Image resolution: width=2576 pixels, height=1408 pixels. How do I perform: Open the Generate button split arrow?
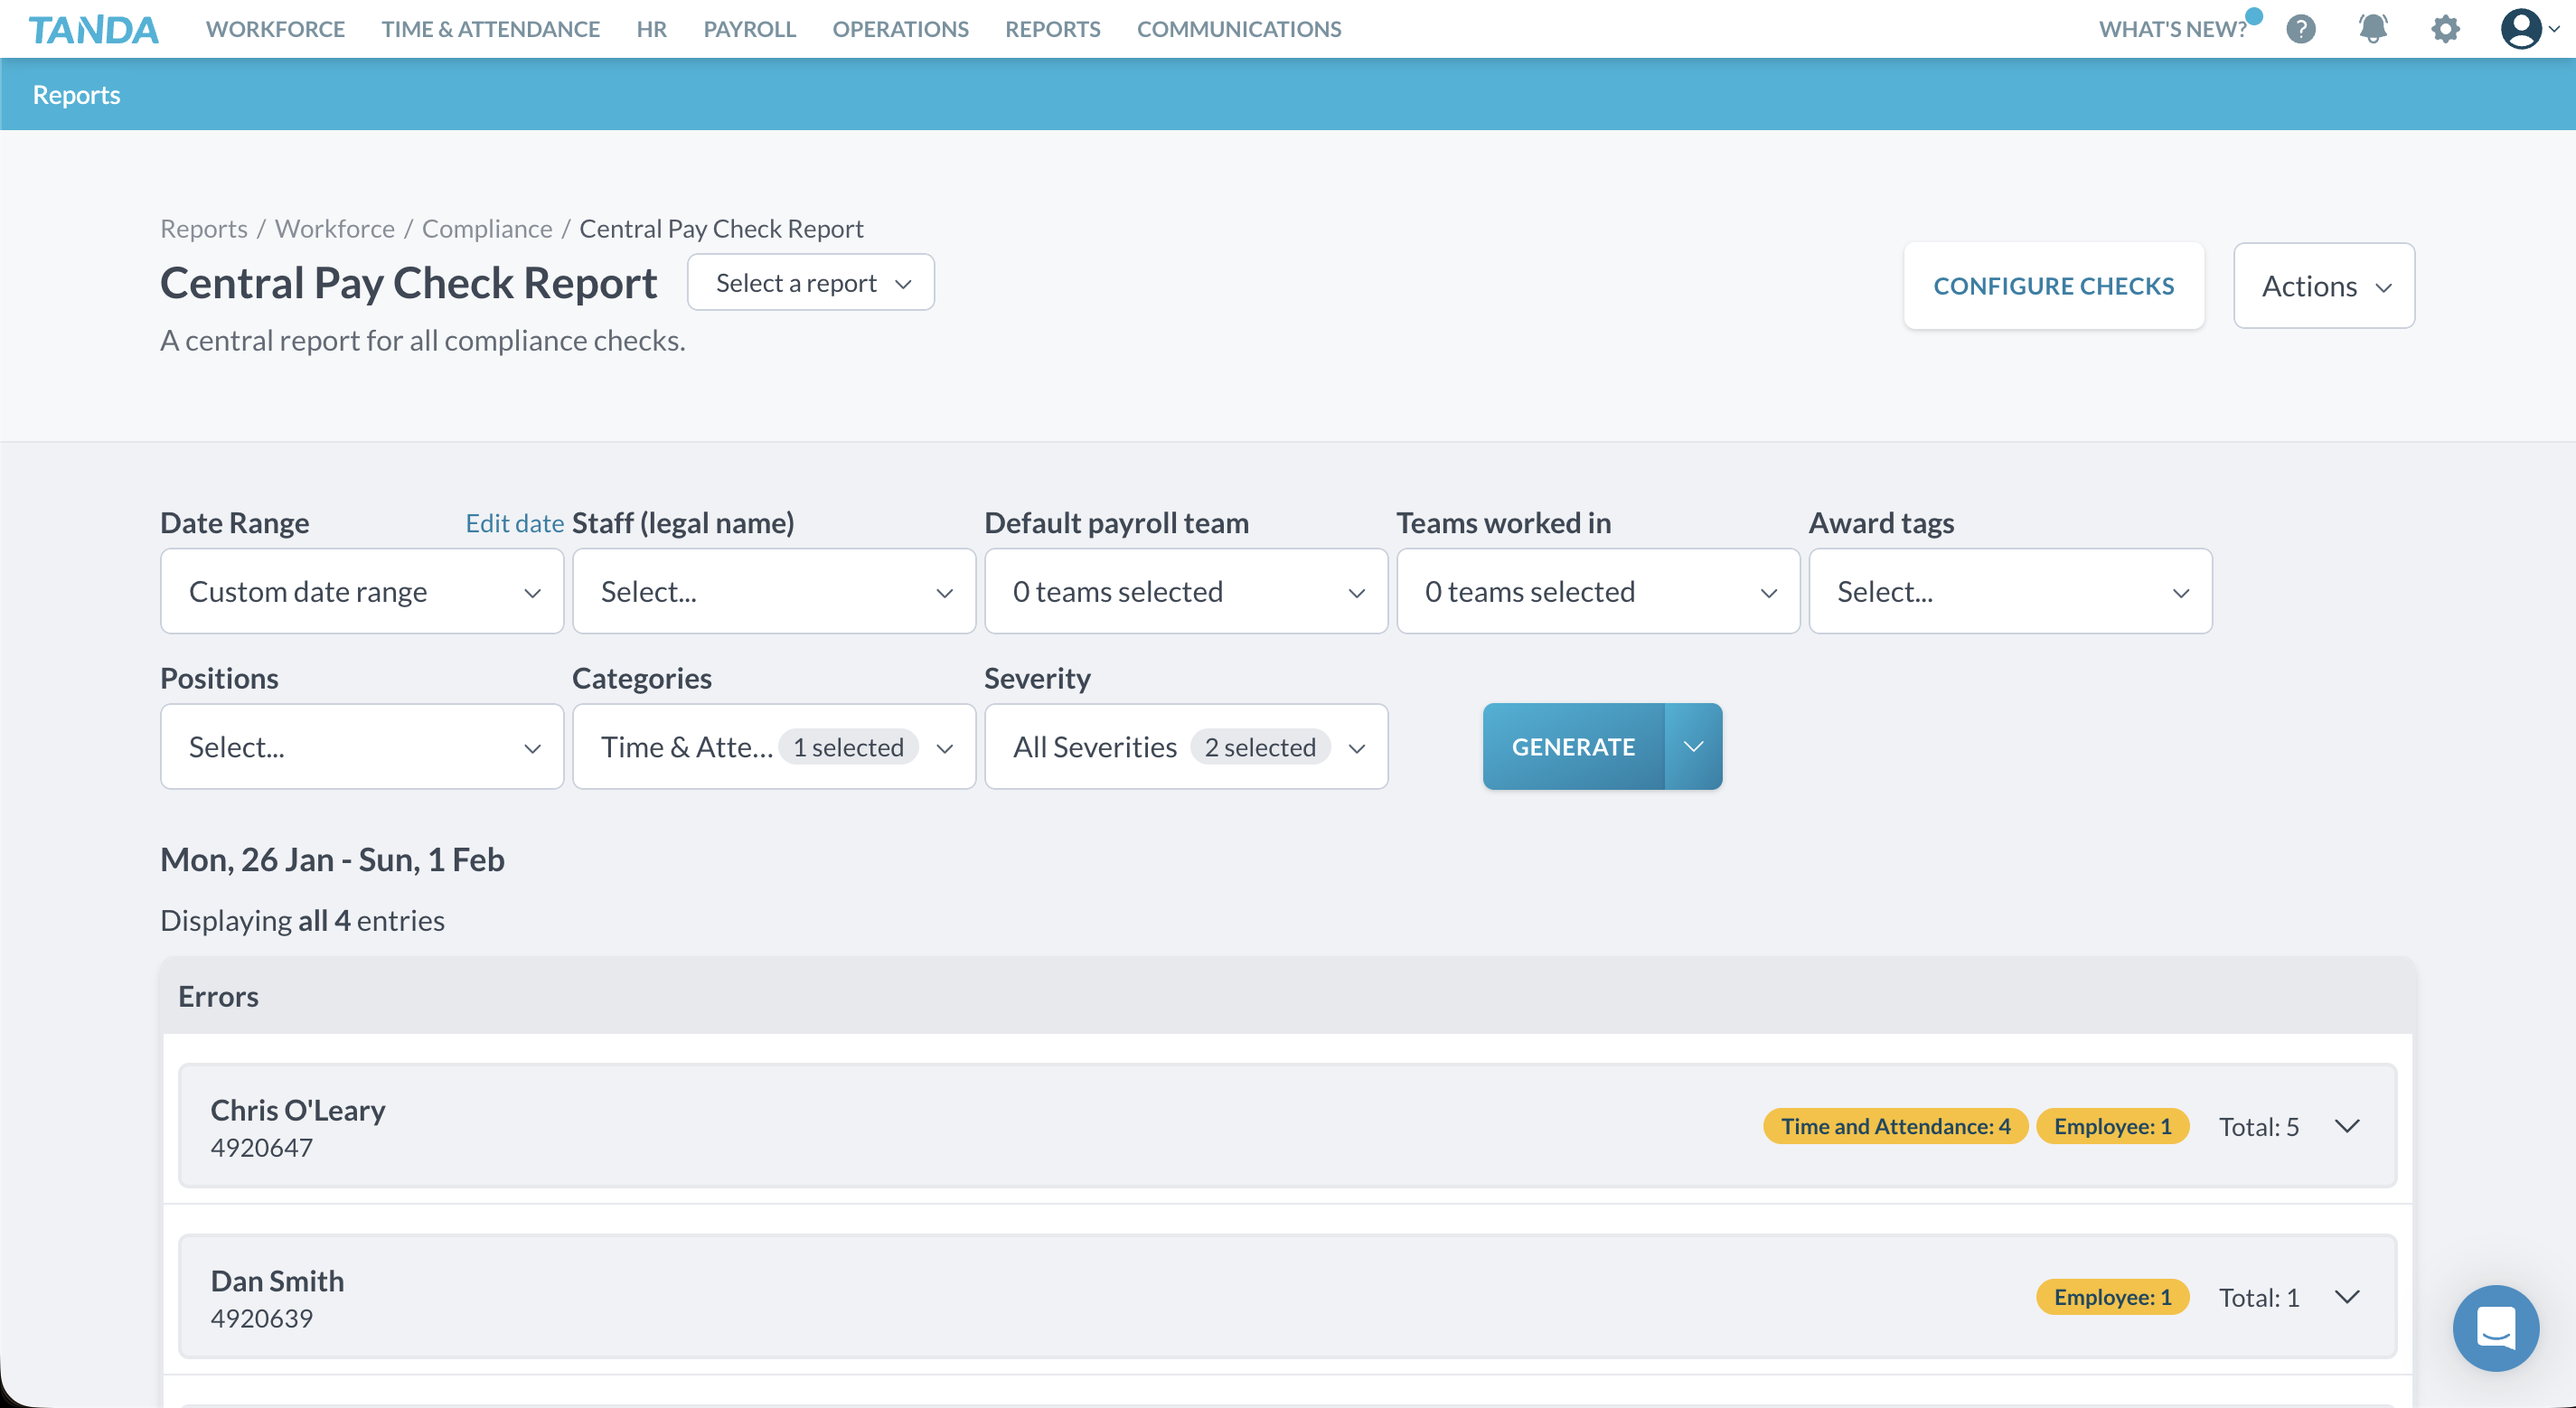(1693, 746)
